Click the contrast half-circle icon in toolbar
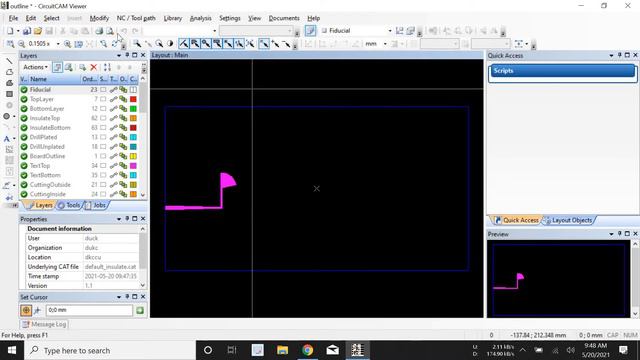The width and height of the screenshot is (640, 360). pos(170,44)
